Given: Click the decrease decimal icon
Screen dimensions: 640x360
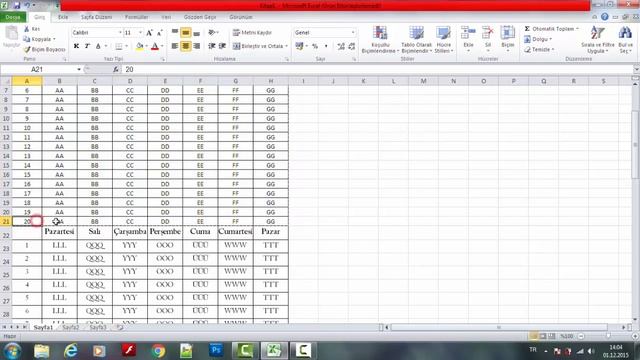Looking at the screenshot, I should tap(352, 46).
